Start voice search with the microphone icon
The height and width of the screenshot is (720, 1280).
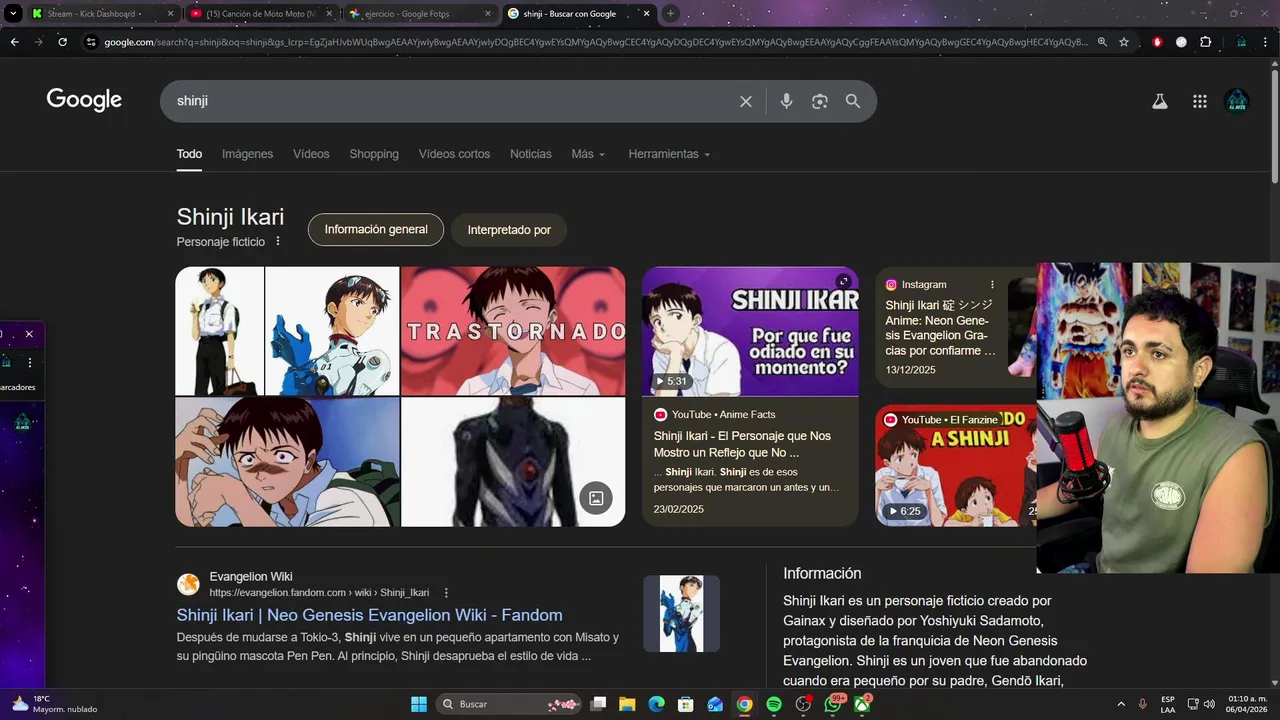(x=786, y=101)
